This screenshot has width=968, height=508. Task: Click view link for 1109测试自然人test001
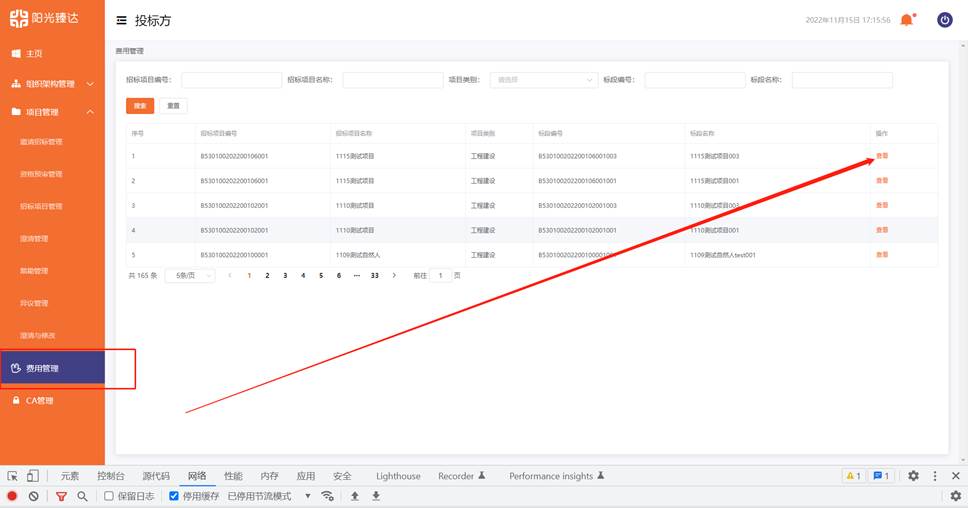(x=882, y=254)
